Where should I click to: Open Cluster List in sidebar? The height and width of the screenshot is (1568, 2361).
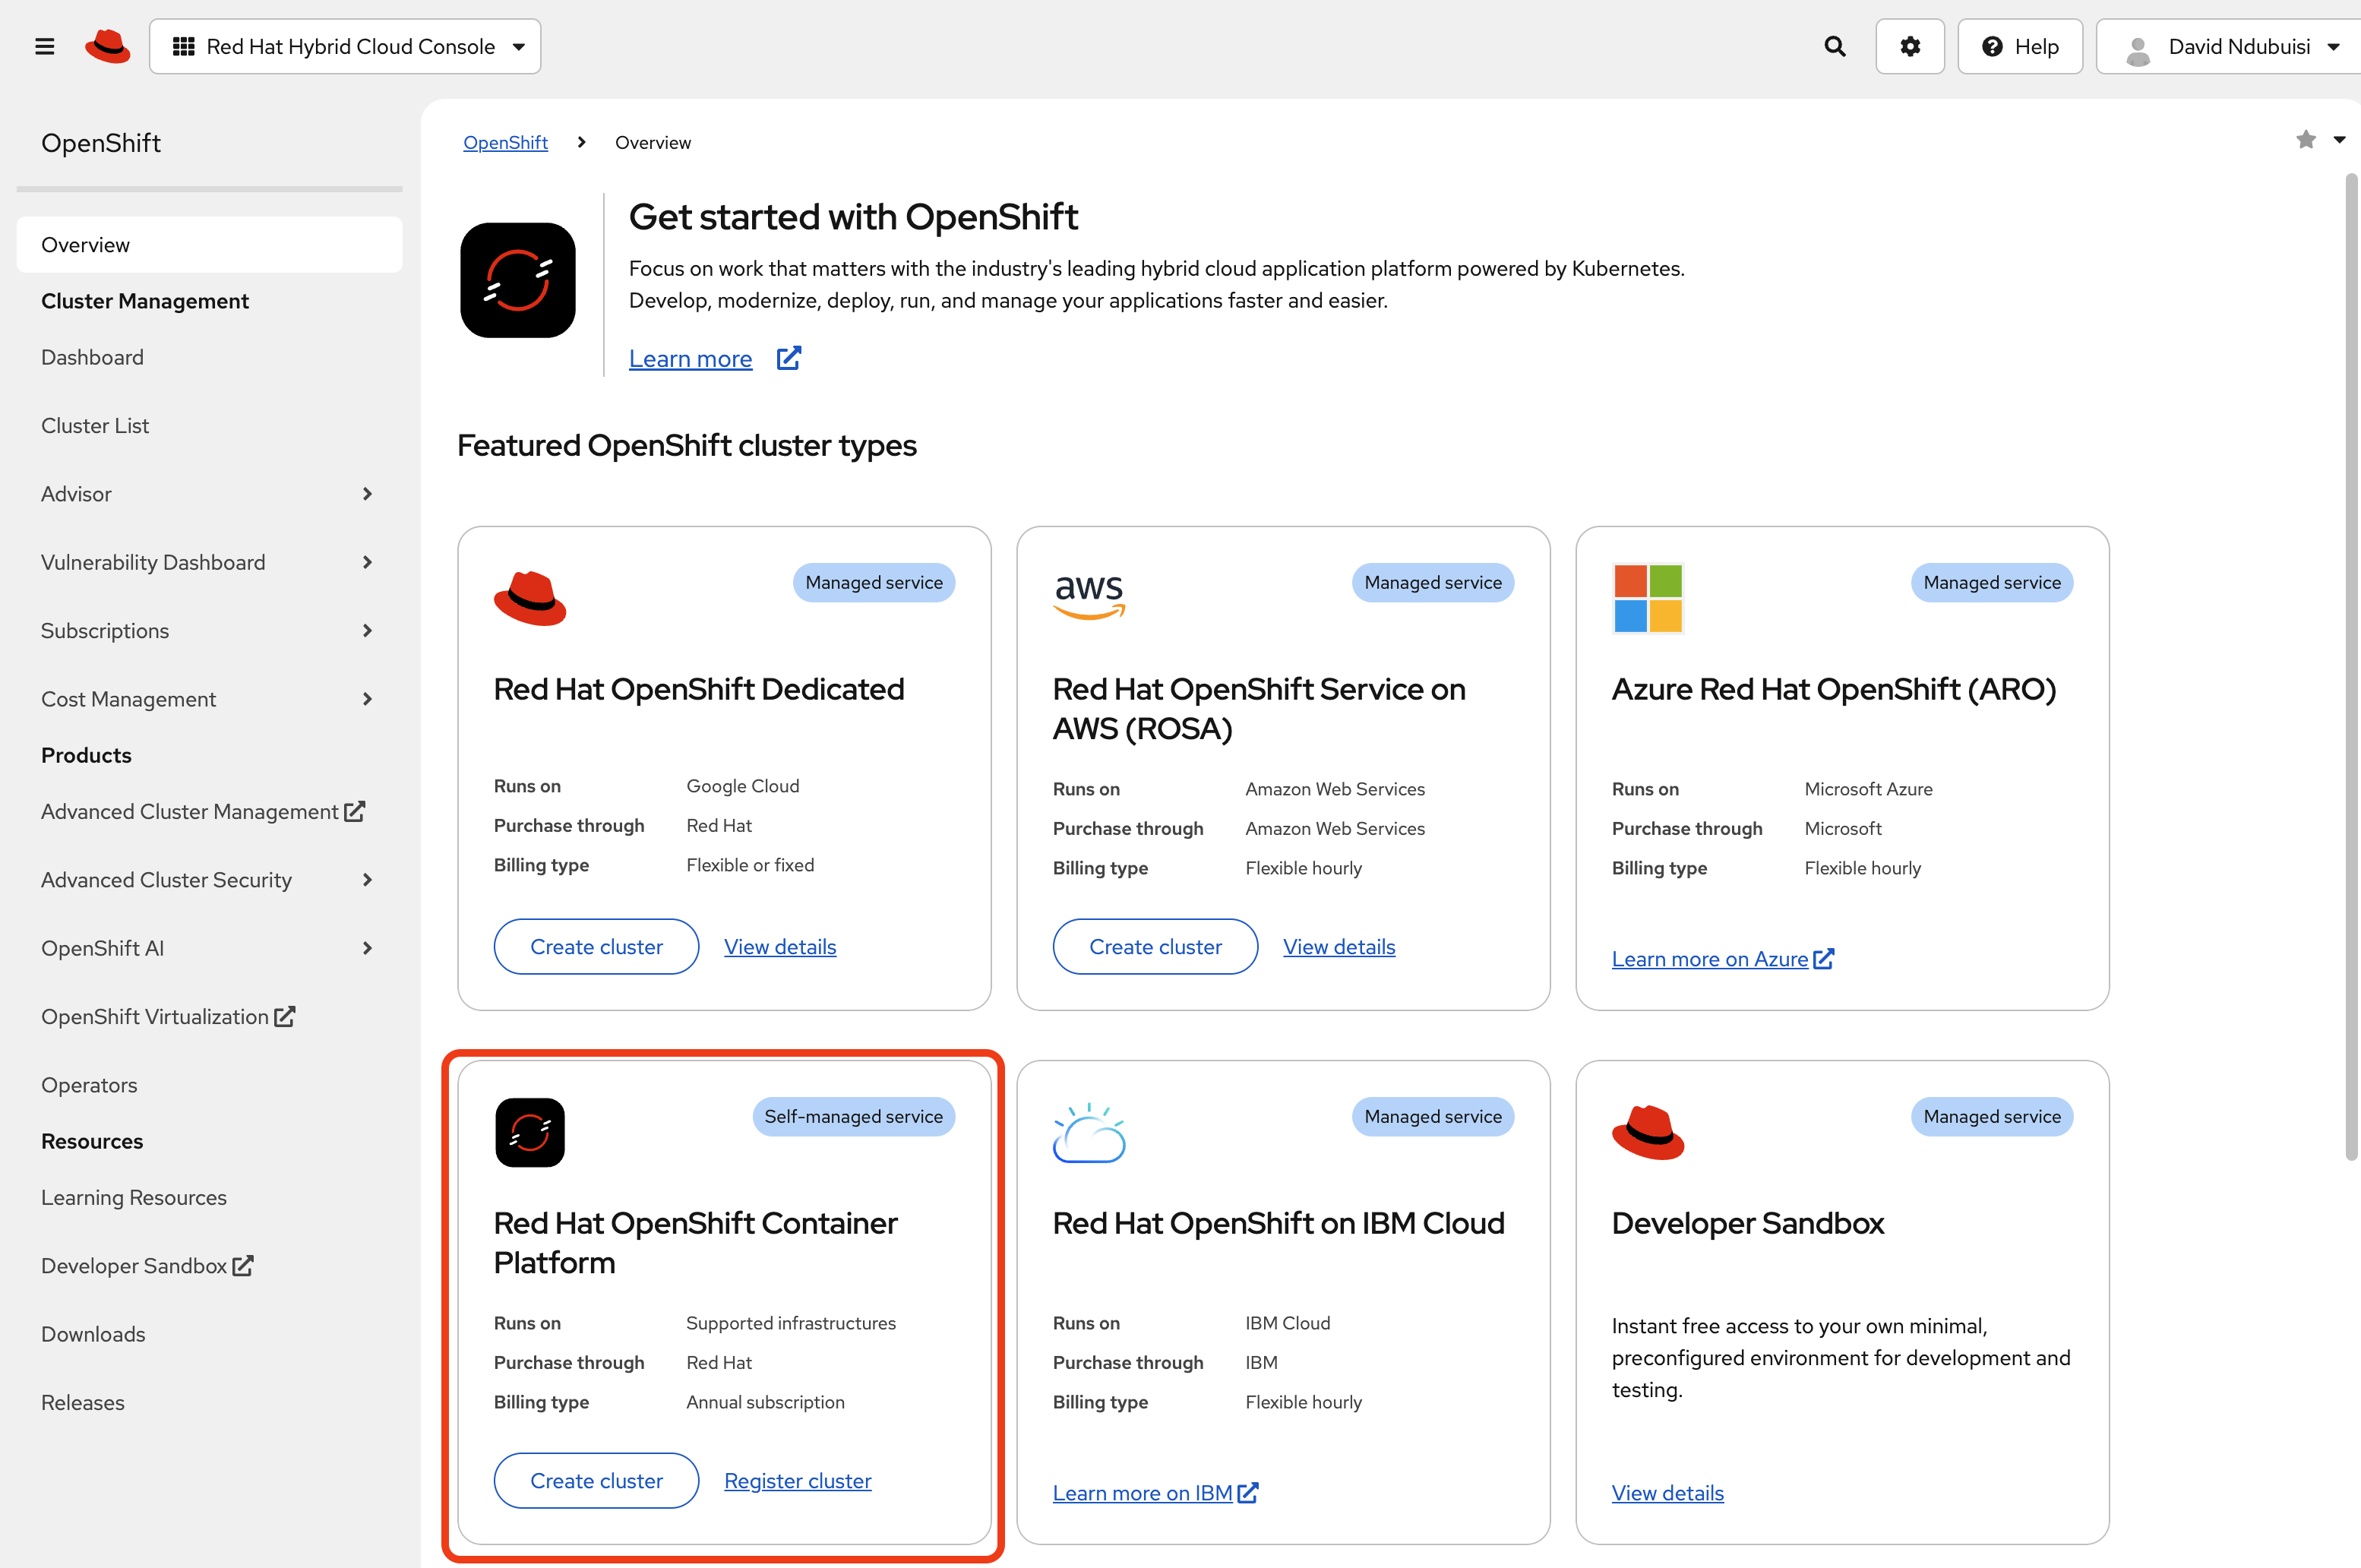click(95, 426)
